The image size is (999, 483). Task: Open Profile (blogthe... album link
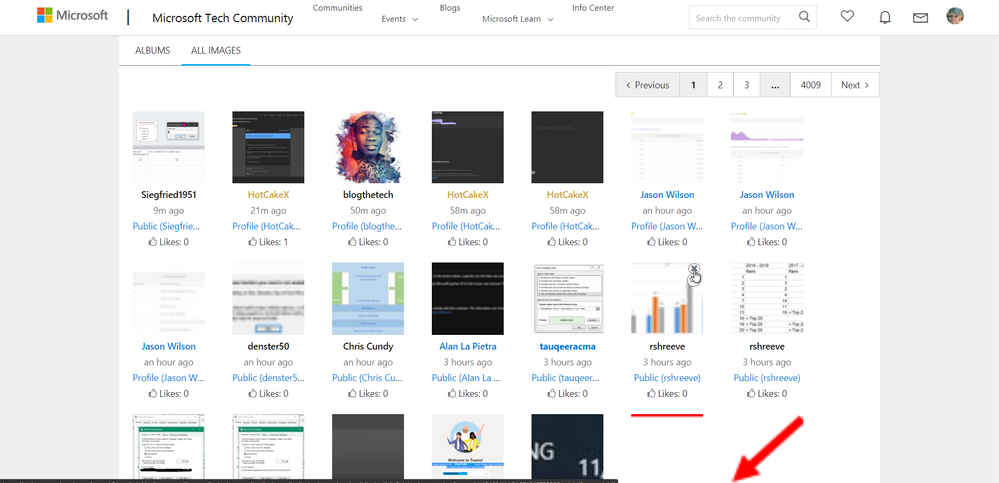coord(368,226)
